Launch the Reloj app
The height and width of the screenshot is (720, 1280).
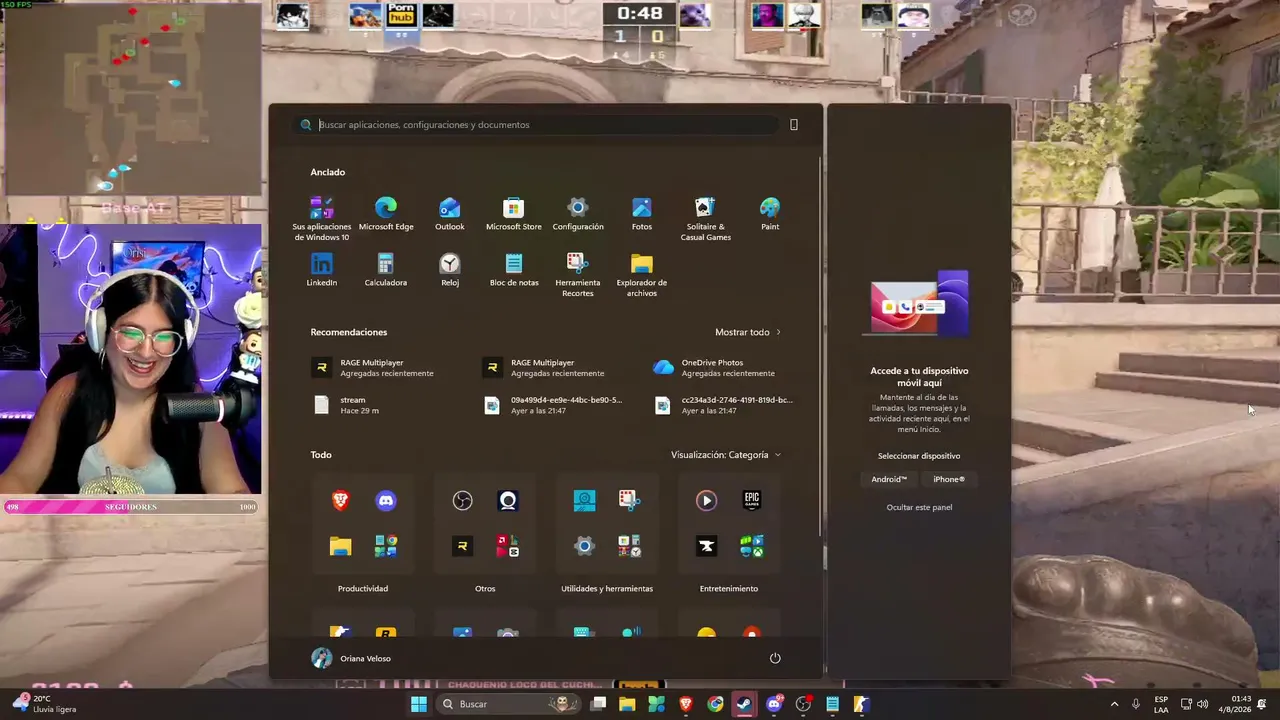[x=450, y=270]
